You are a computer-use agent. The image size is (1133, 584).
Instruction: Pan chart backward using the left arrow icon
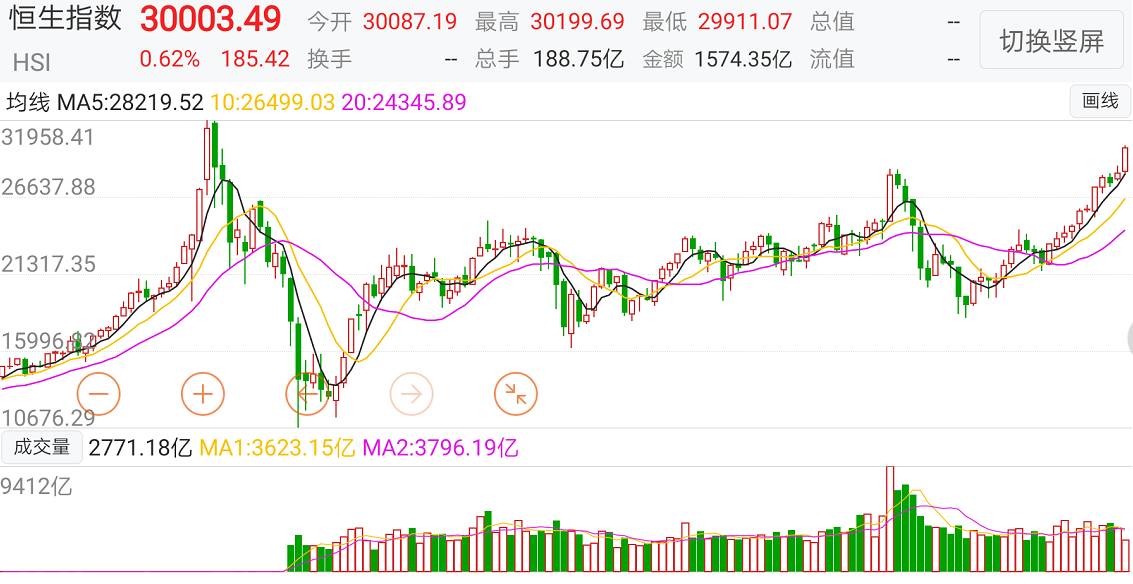tap(308, 393)
